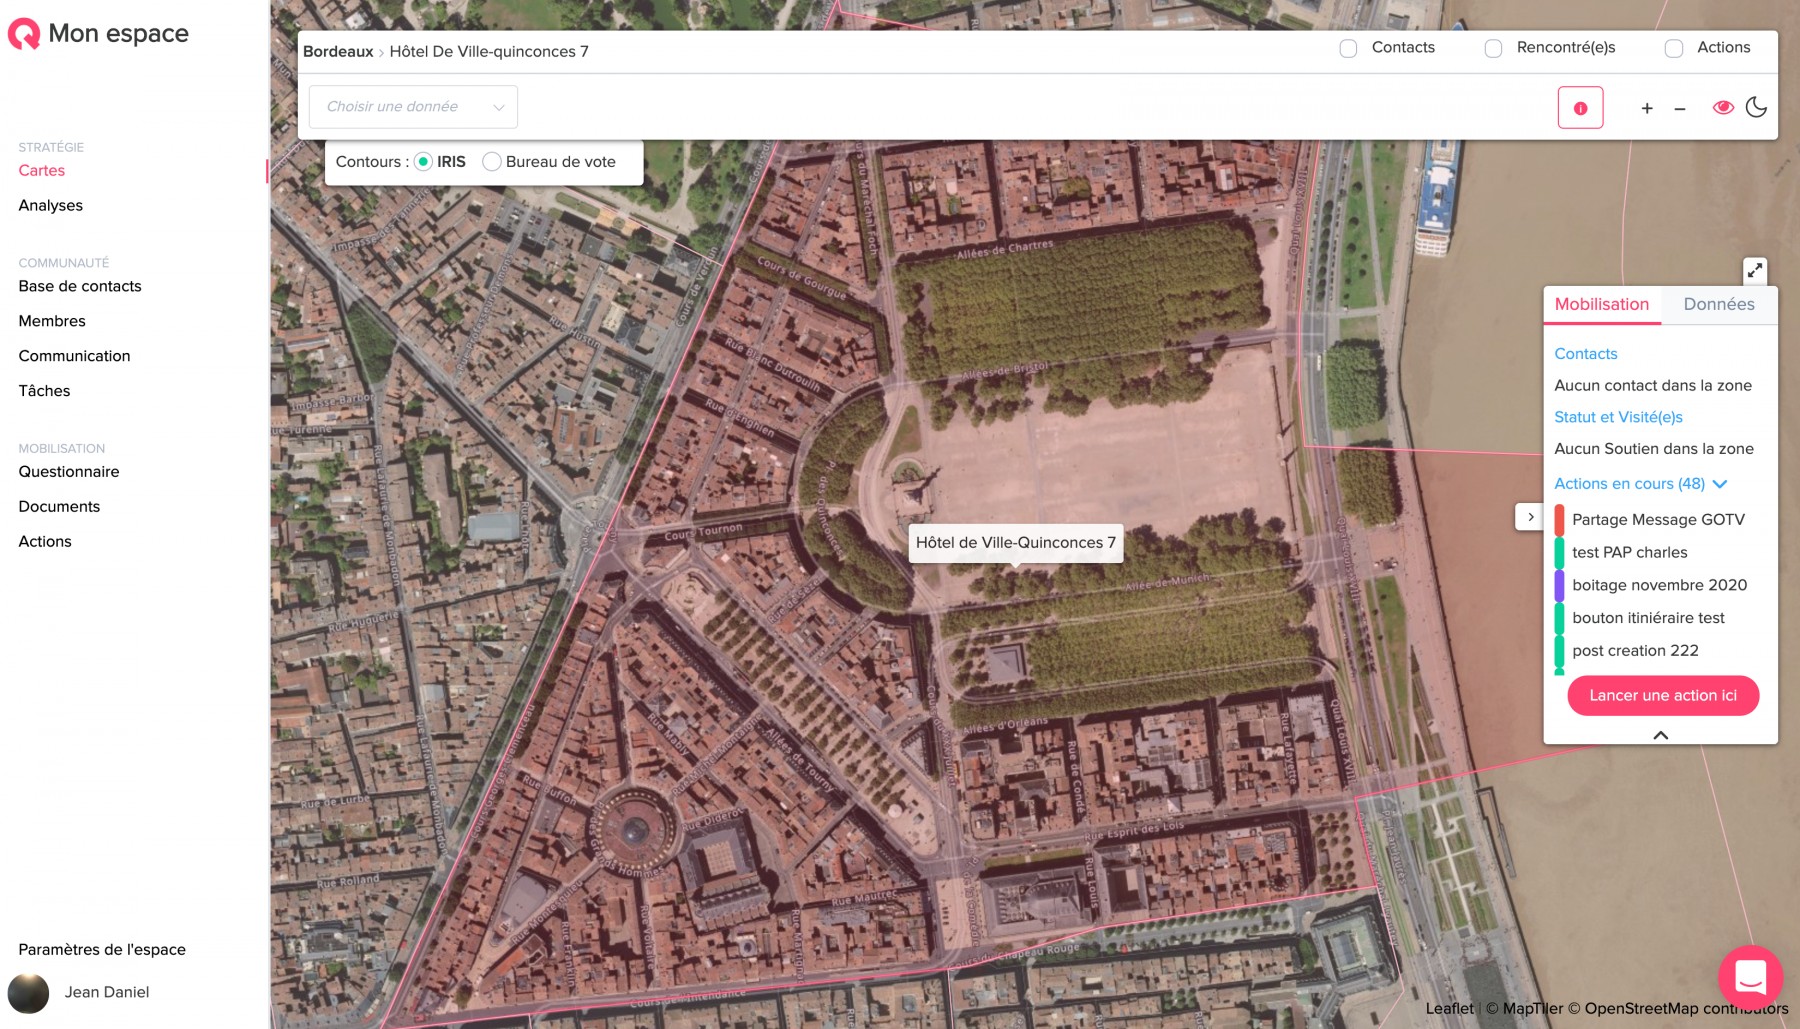
Task: Open Base de contacts in sidebar
Action: (x=80, y=286)
